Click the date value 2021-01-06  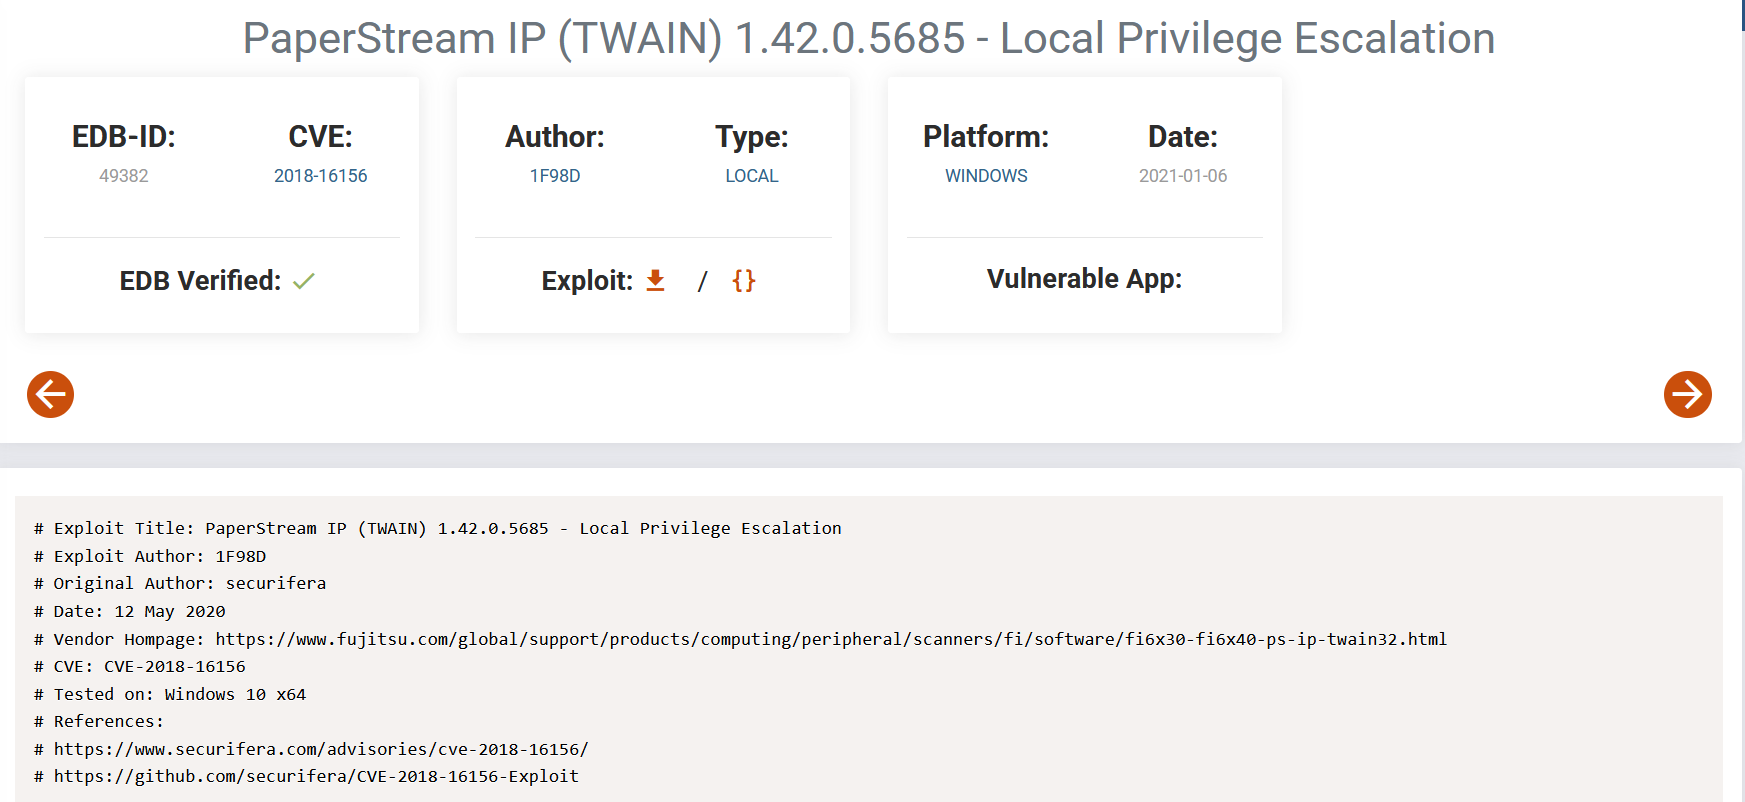tap(1183, 176)
